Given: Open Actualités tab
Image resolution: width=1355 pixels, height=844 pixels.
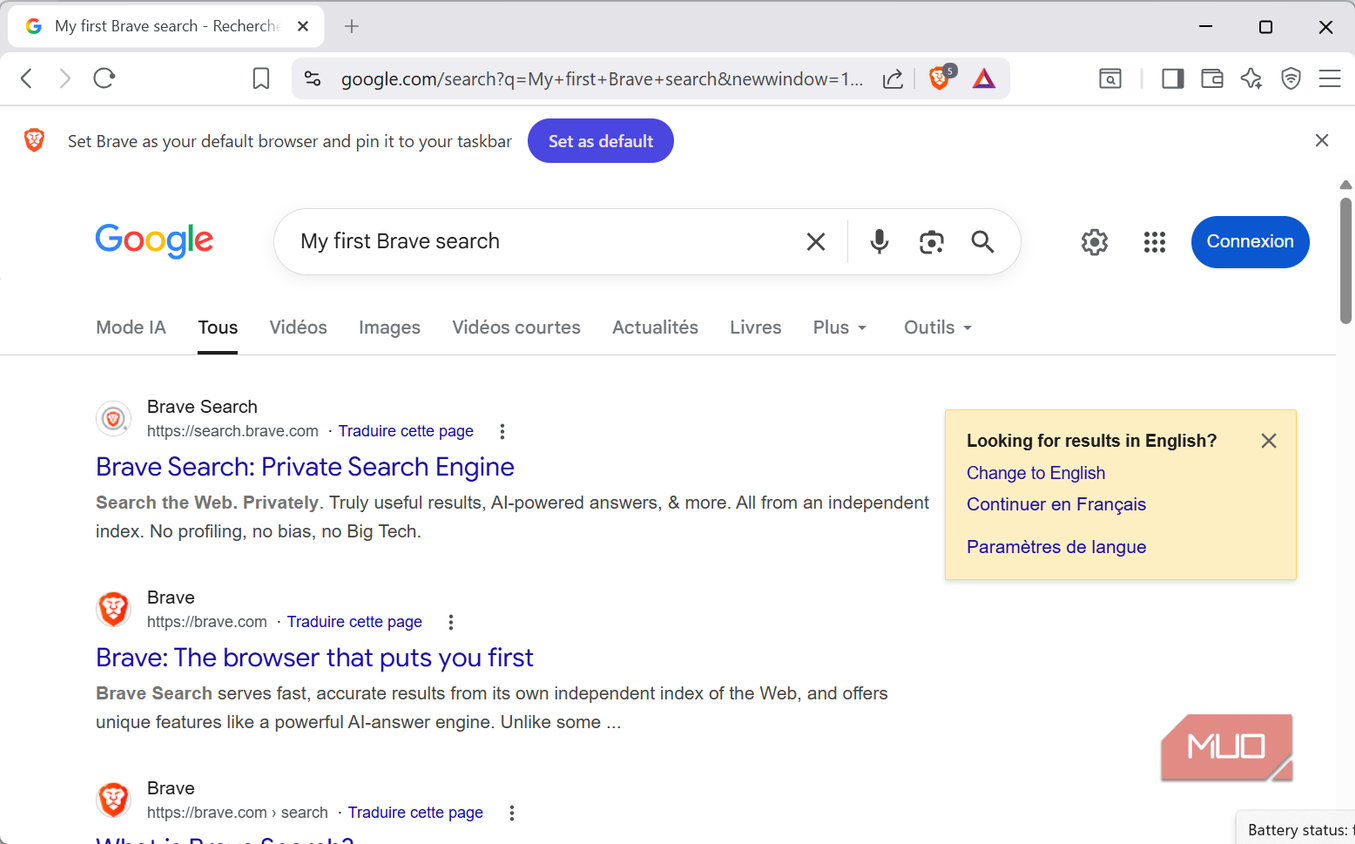Looking at the screenshot, I should point(655,327).
